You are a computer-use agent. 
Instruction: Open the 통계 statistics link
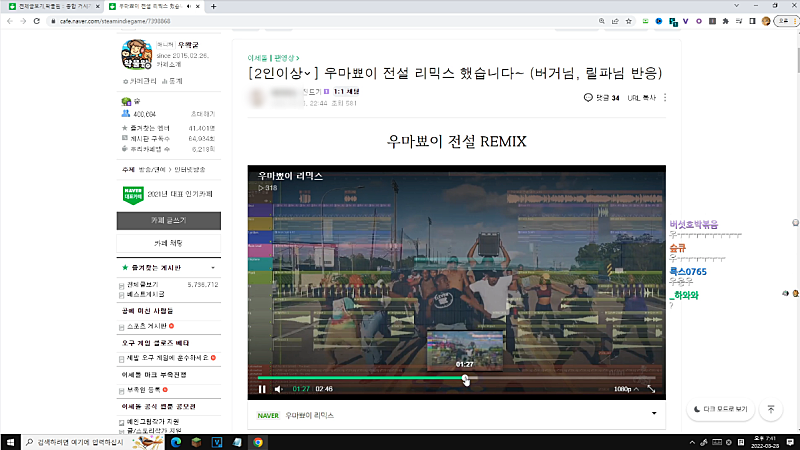point(172,81)
